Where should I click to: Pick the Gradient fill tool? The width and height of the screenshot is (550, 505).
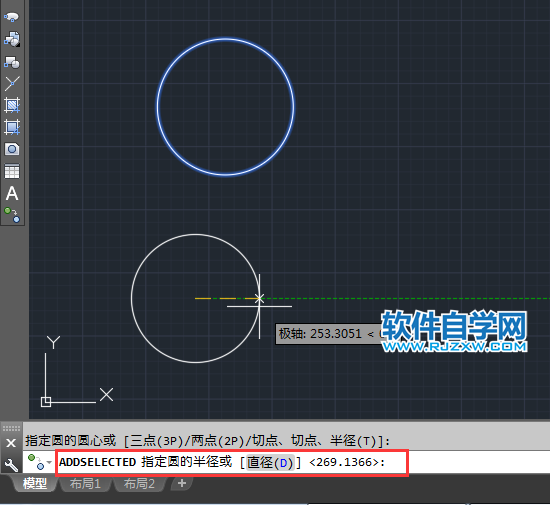[x=12, y=127]
